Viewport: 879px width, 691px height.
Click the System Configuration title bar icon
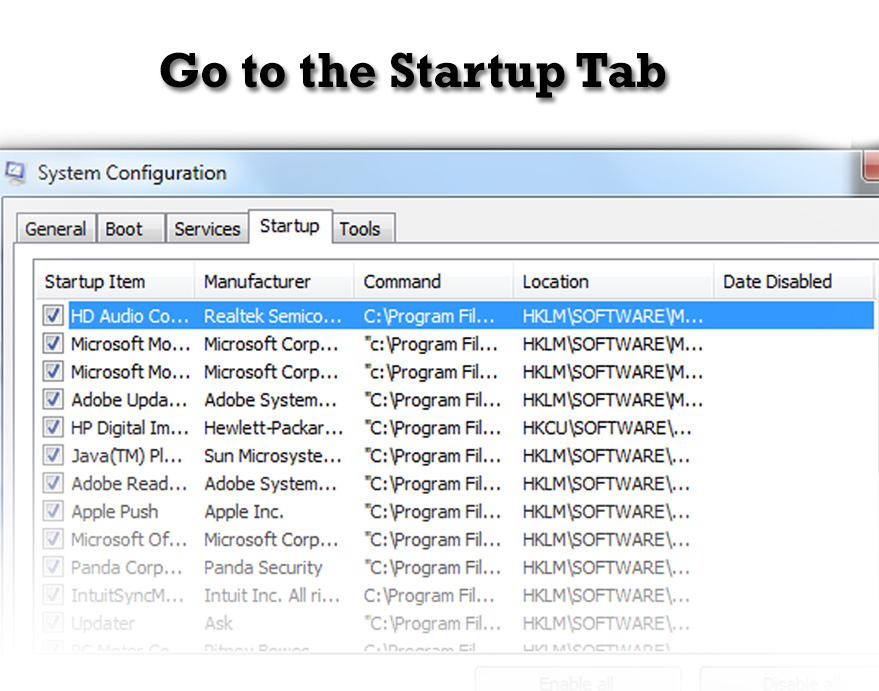[16, 172]
